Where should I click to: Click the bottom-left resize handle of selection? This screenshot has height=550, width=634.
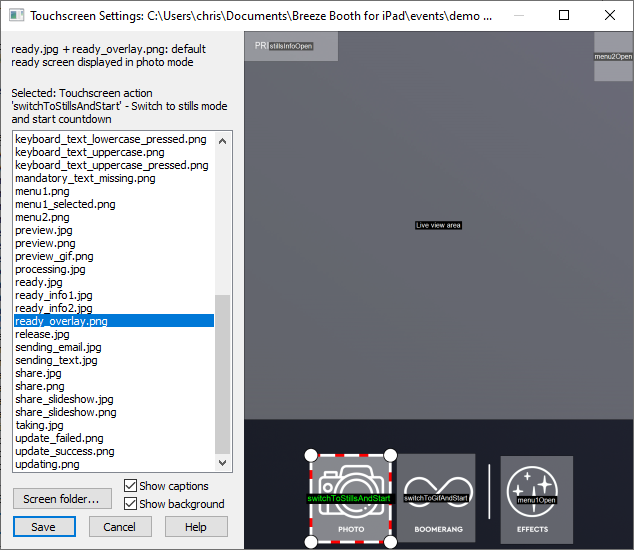pyautogui.click(x=311, y=542)
